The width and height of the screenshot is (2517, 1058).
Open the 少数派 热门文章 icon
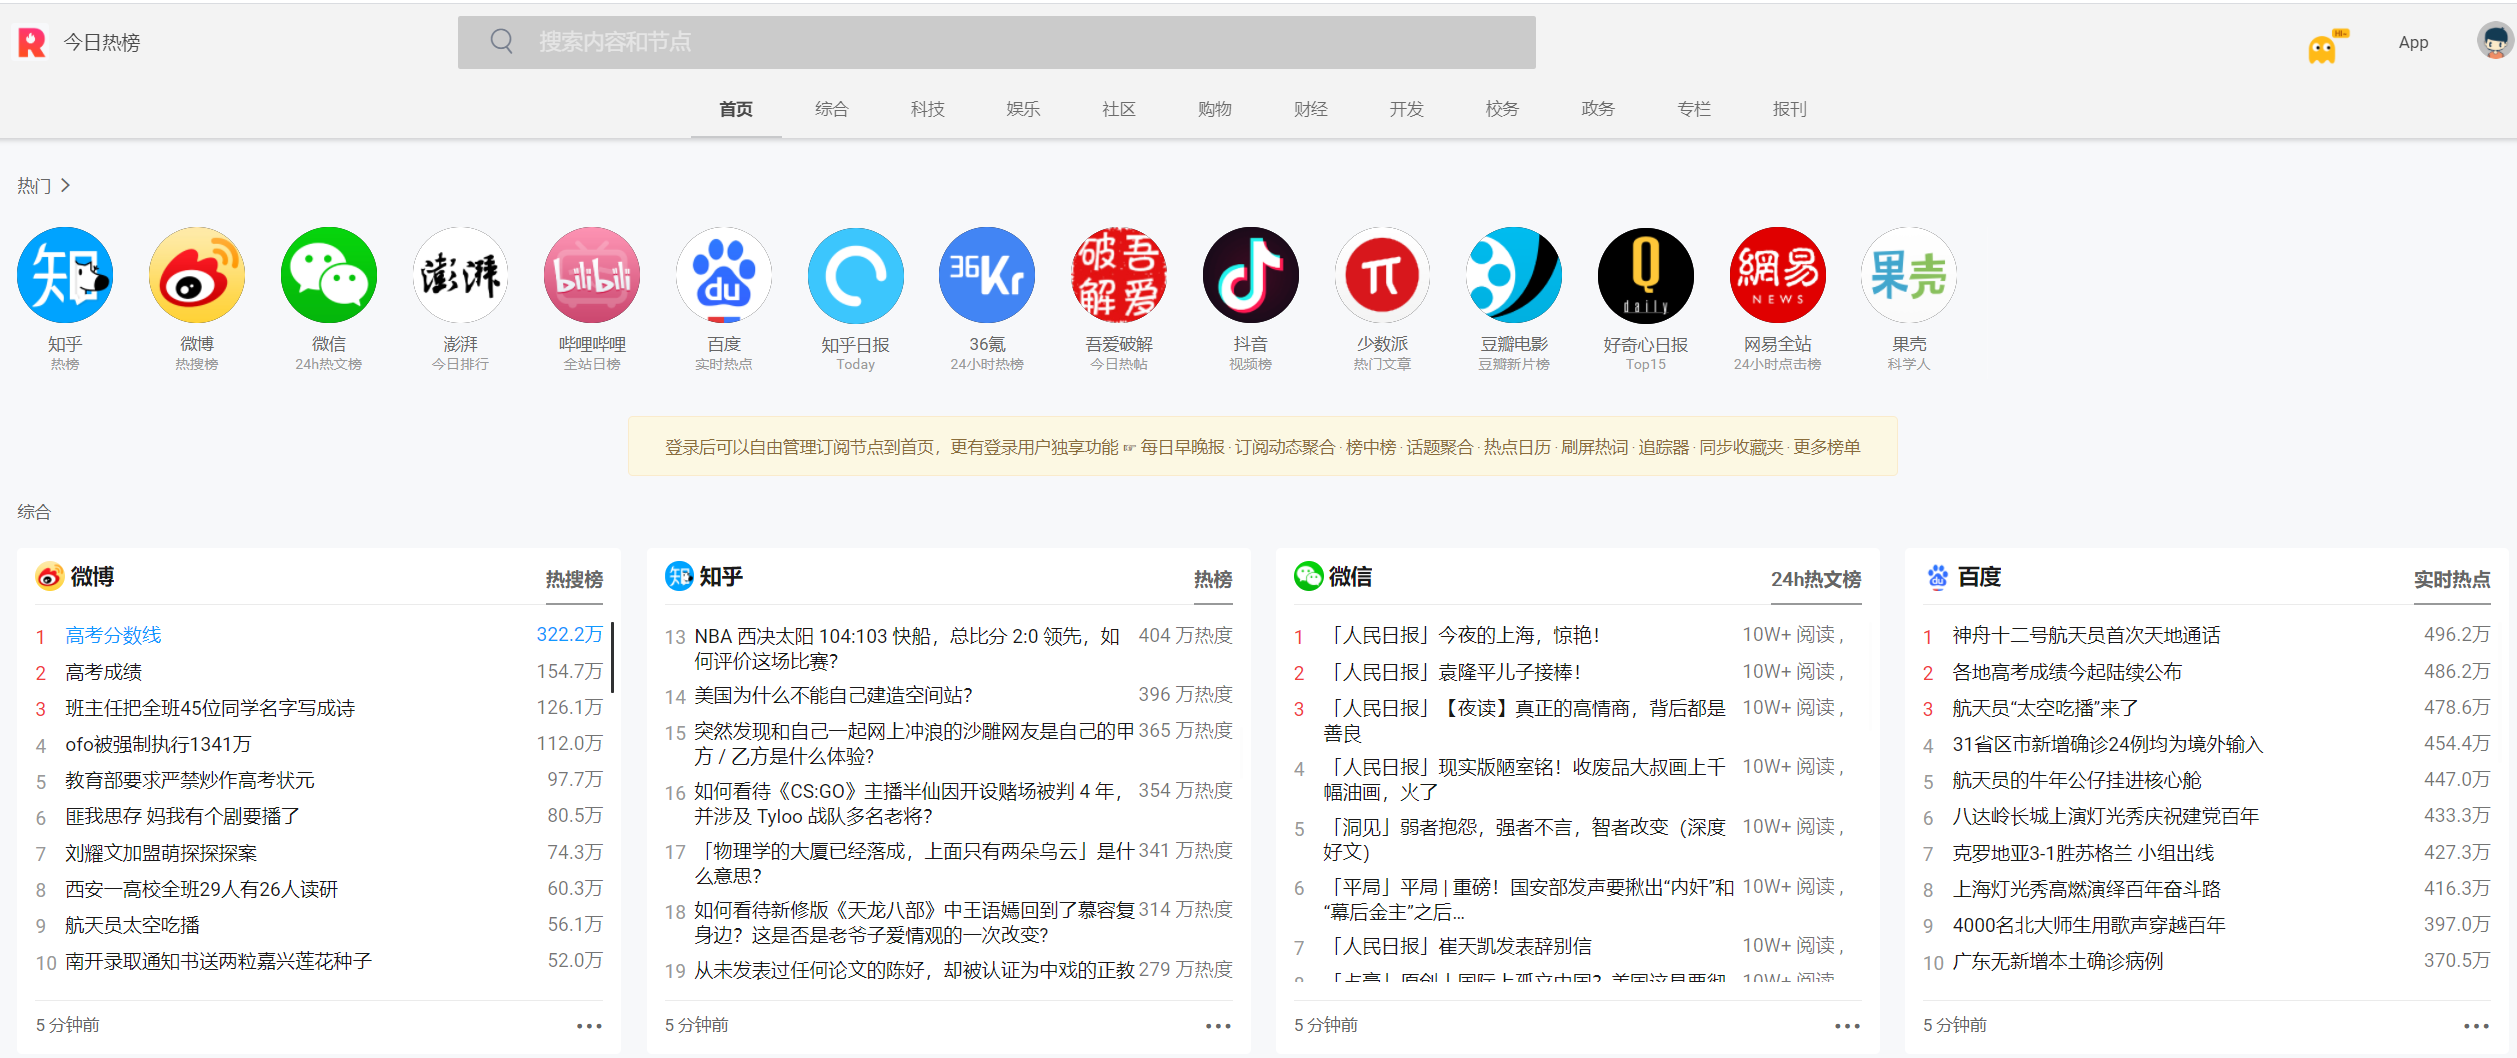(x=1382, y=275)
